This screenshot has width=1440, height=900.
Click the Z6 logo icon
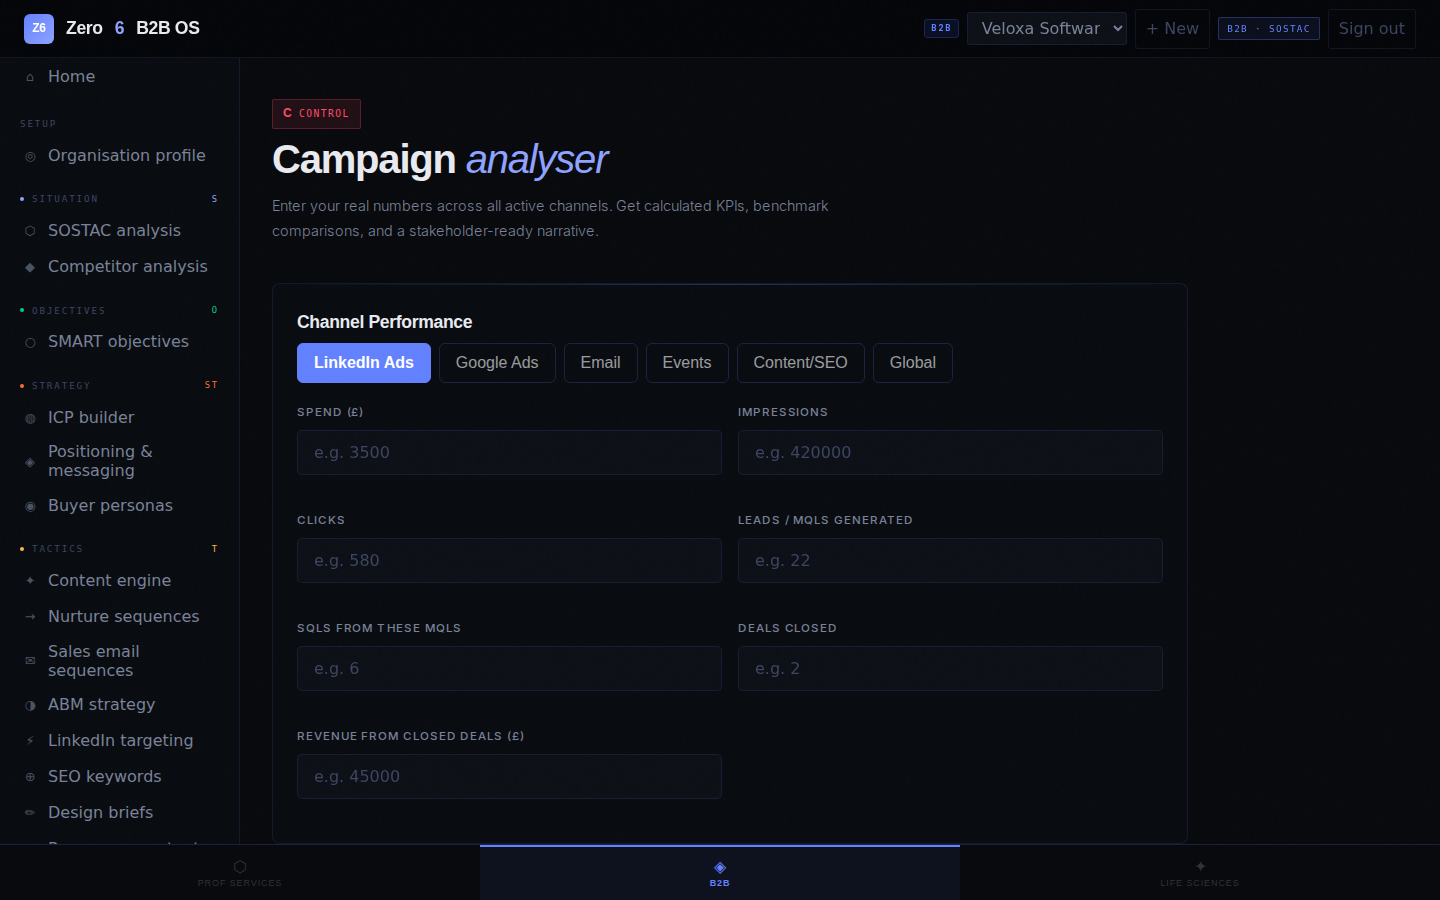tap(39, 28)
